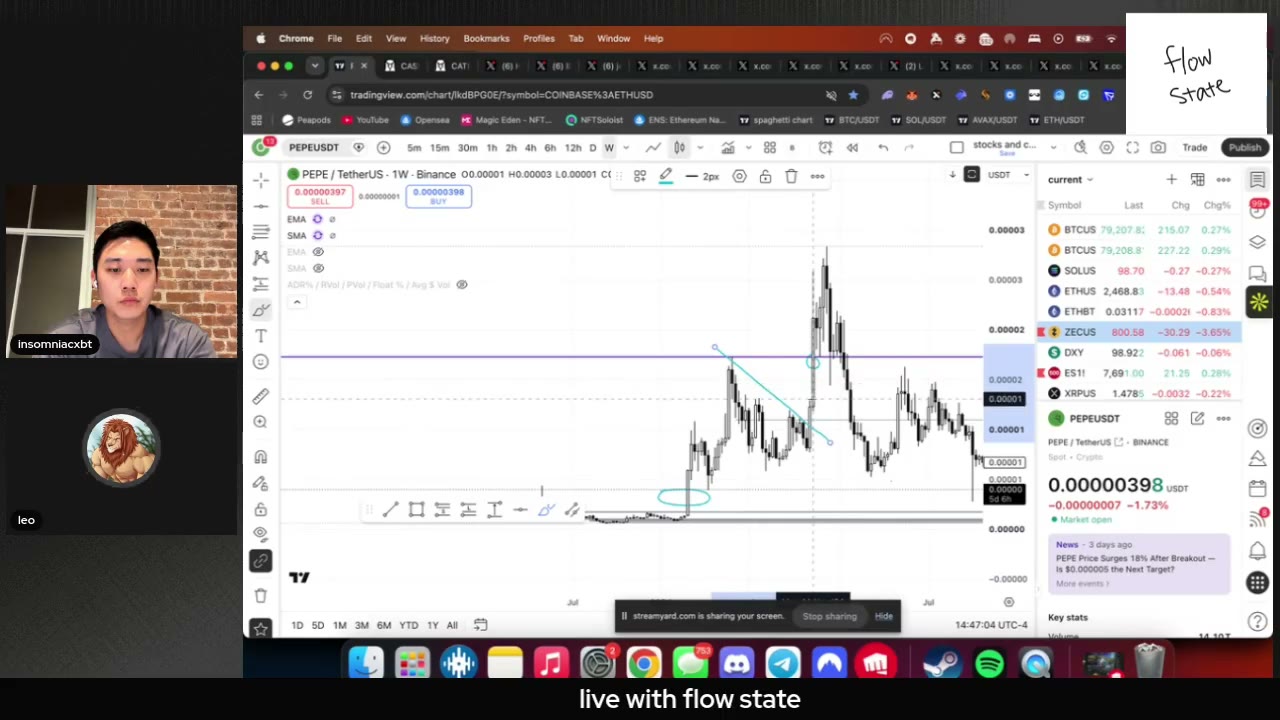The width and height of the screenshot is (1280, 720).
Task: Expand the interval dropdown arrow
Action: 626,148
